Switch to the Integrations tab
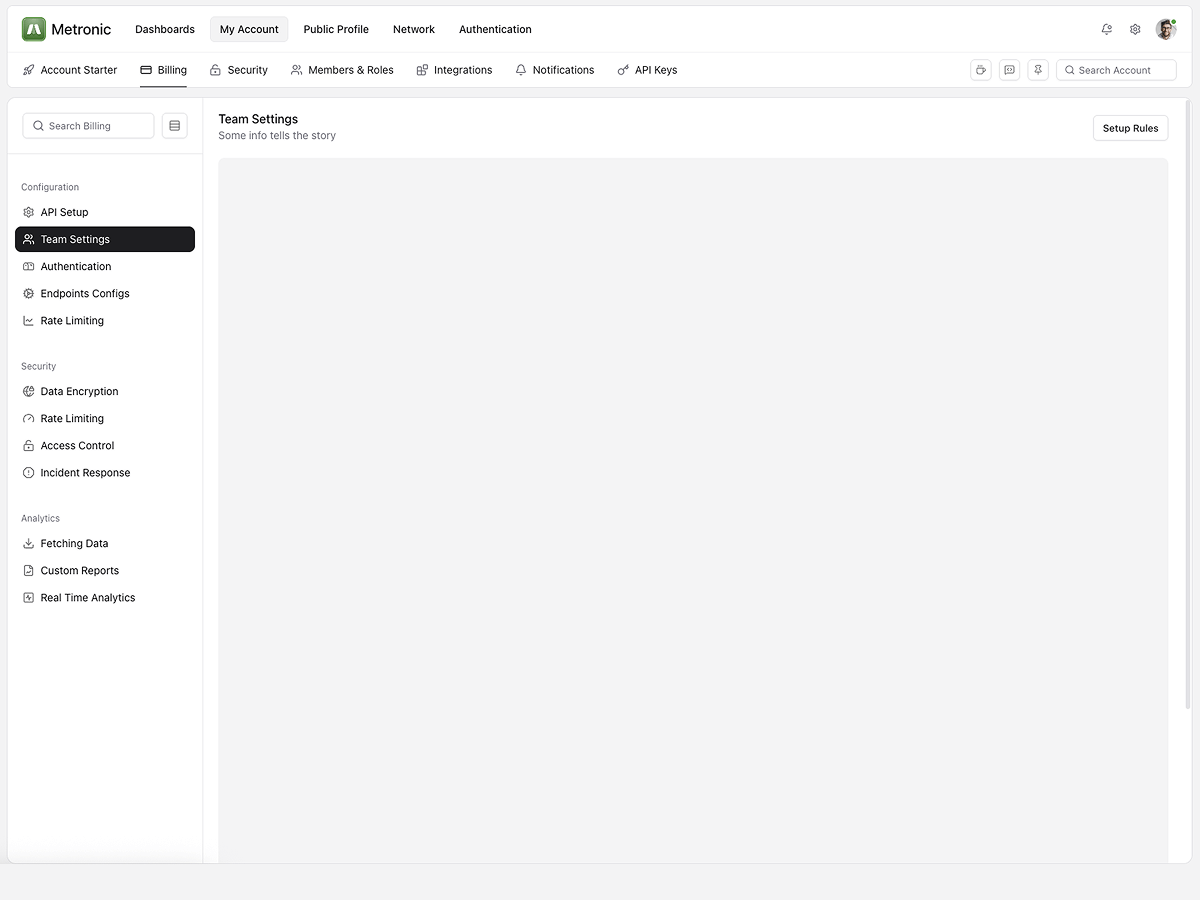This screenshot has height=900, width=1200. (x=454, y=70)
